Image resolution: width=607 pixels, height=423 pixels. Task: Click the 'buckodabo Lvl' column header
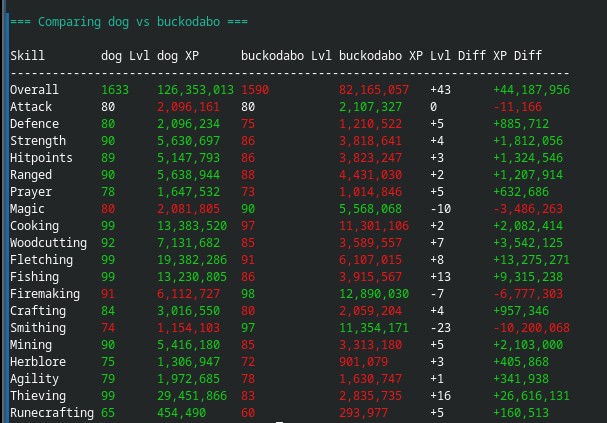(x=286, y=56)
